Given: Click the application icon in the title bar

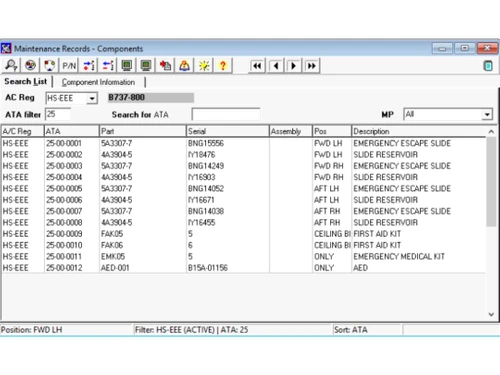Looking at the screenshot, I should click(x=6, y=48).
